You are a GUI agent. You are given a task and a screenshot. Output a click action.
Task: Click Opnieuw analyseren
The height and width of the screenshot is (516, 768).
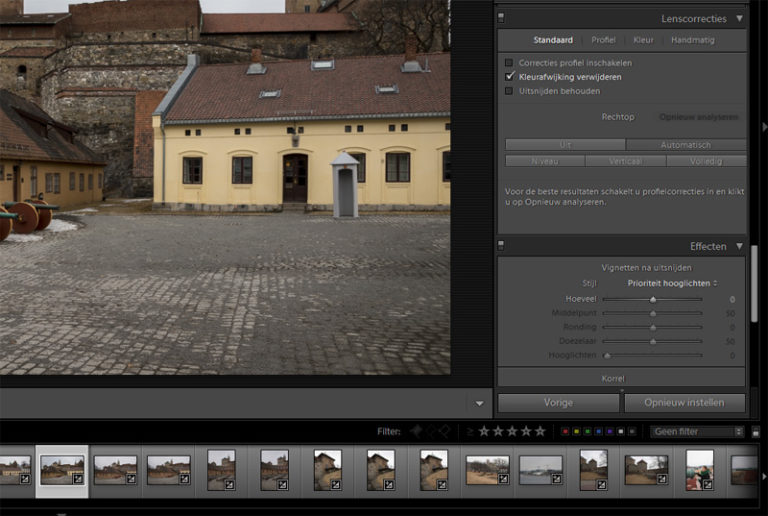[698, 117]
